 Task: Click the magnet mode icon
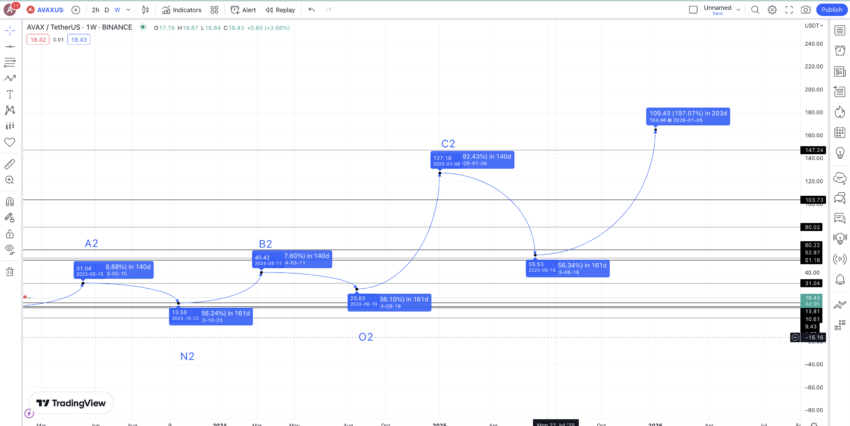(x=9, y=202)
